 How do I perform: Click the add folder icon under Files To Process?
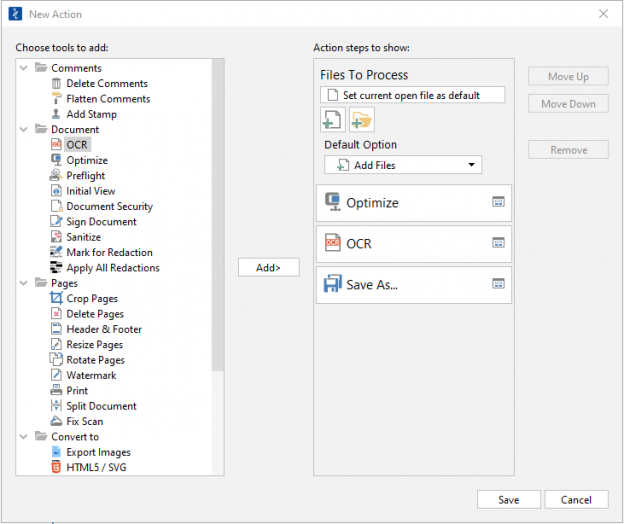(x=361, y=121)
